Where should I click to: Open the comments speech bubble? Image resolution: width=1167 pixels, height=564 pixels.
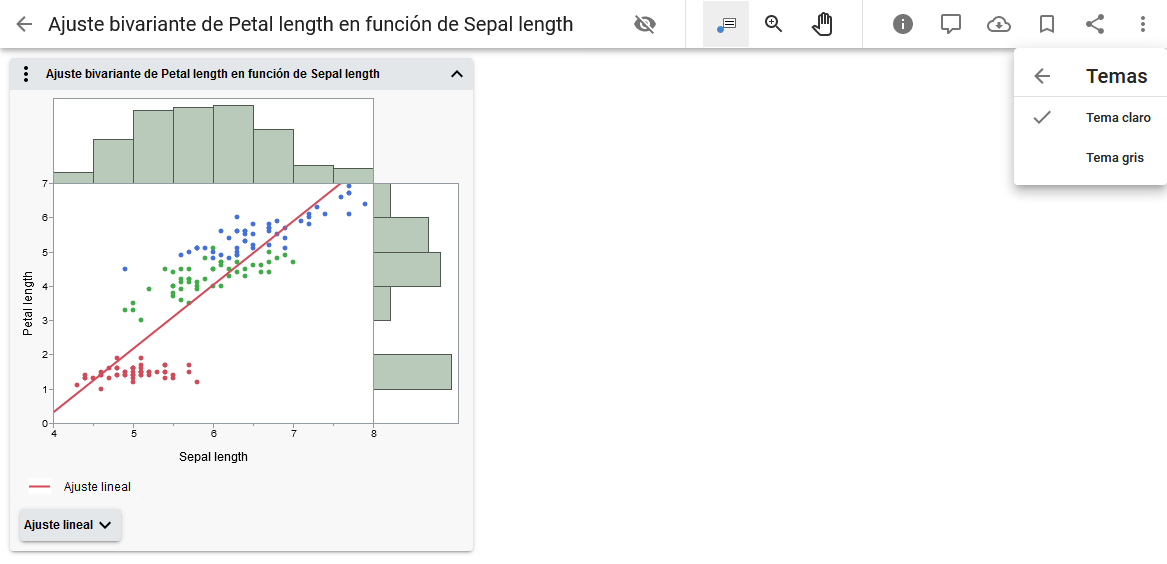click(x=951, y=24)
